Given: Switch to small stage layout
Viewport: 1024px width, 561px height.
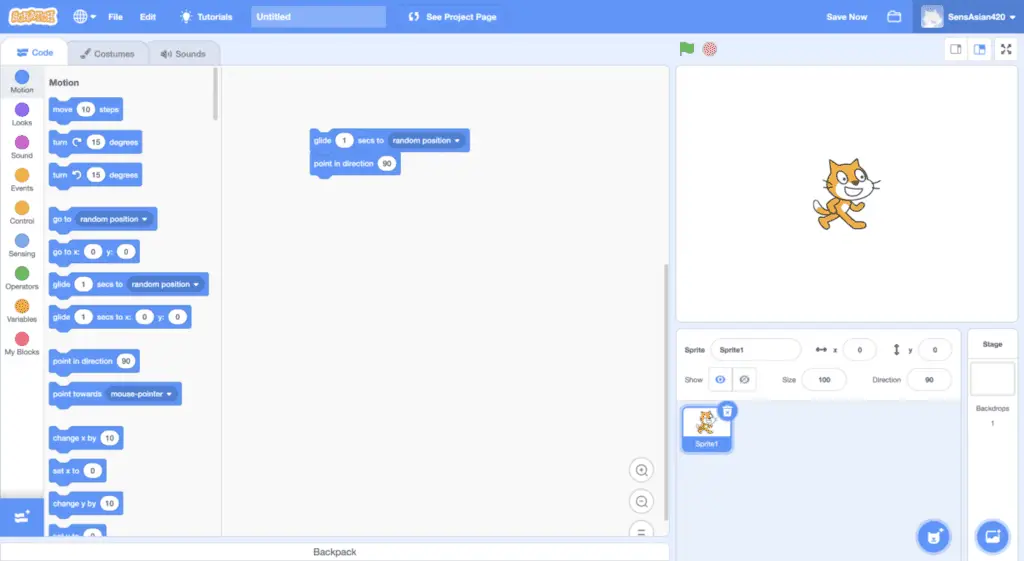Looking at the screenshot, I should (955, 50).
